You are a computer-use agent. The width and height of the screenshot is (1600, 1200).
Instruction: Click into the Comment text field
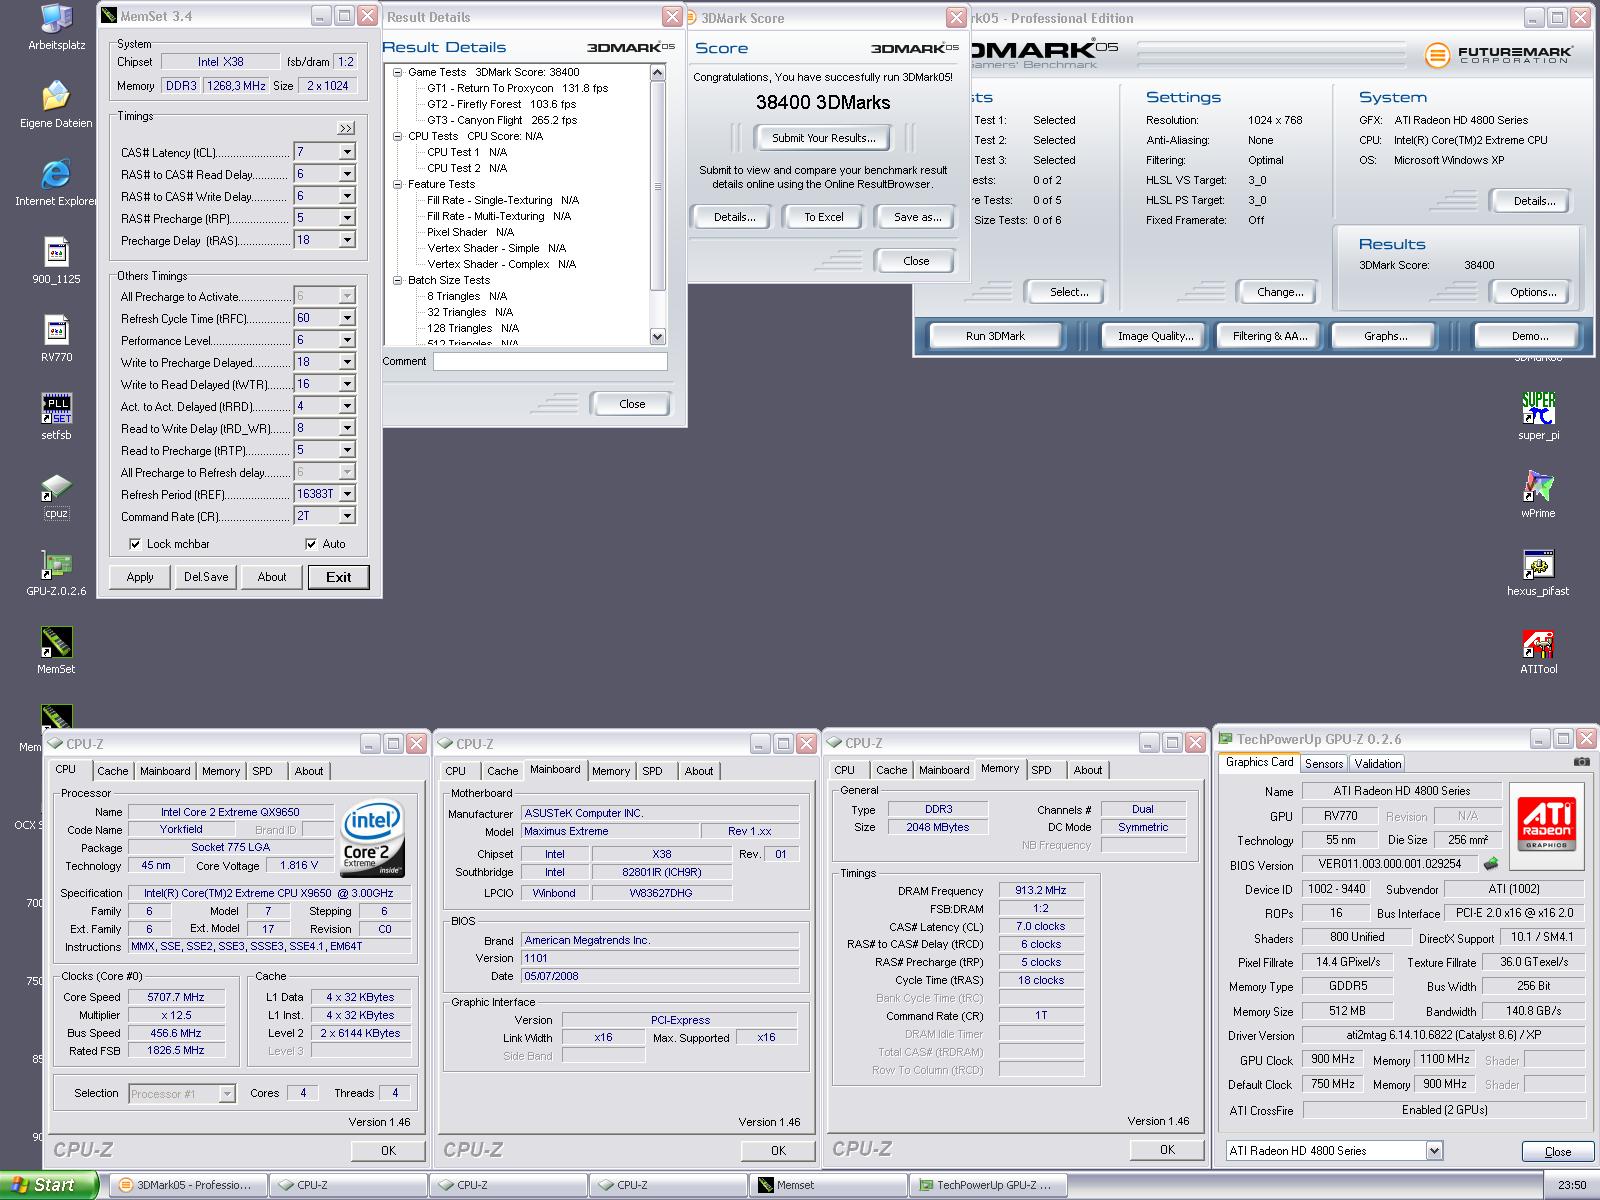(549, 362)
